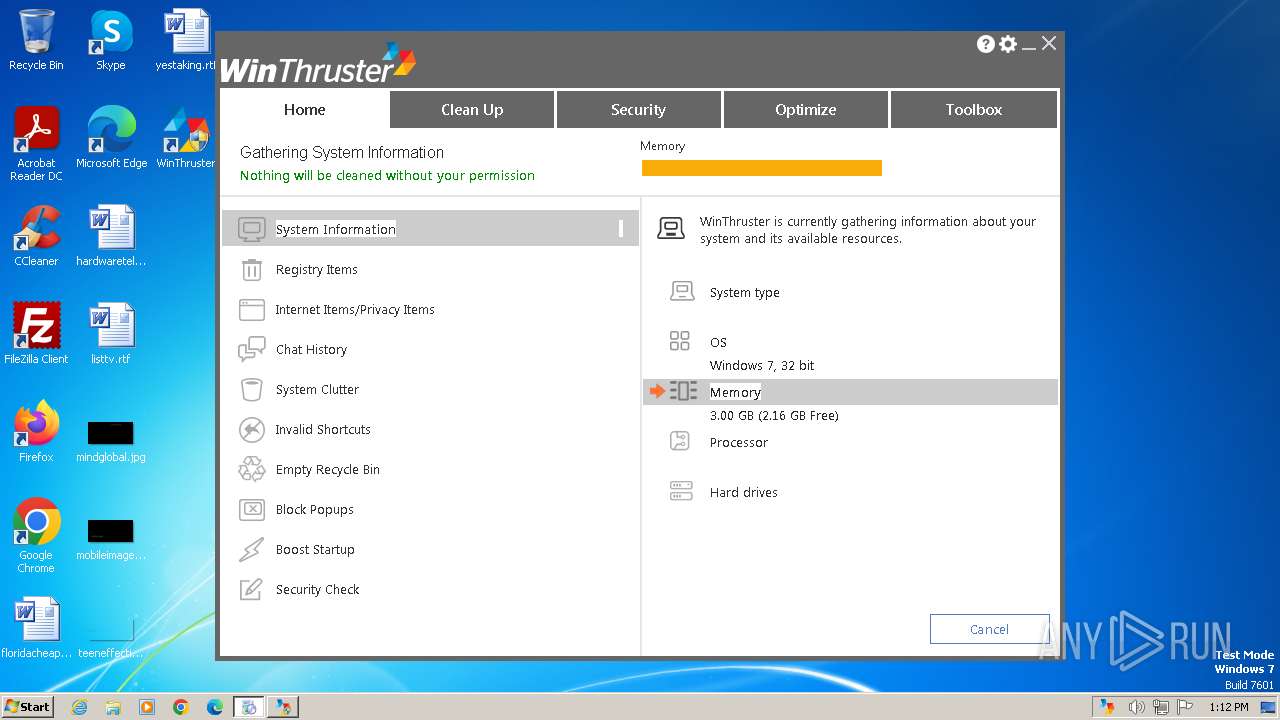Switch to the Clean Up tab
The width and height of the screenshot is (1280, 720).
(472, 110)
